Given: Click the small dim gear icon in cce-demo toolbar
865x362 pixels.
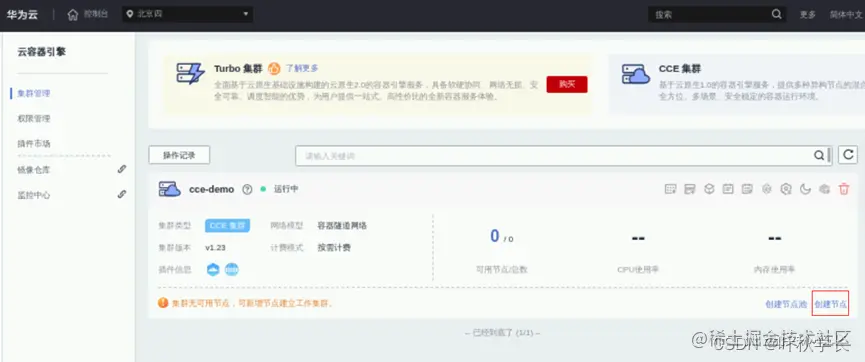Looking at the screenshot, I should [x=766, y=189].
